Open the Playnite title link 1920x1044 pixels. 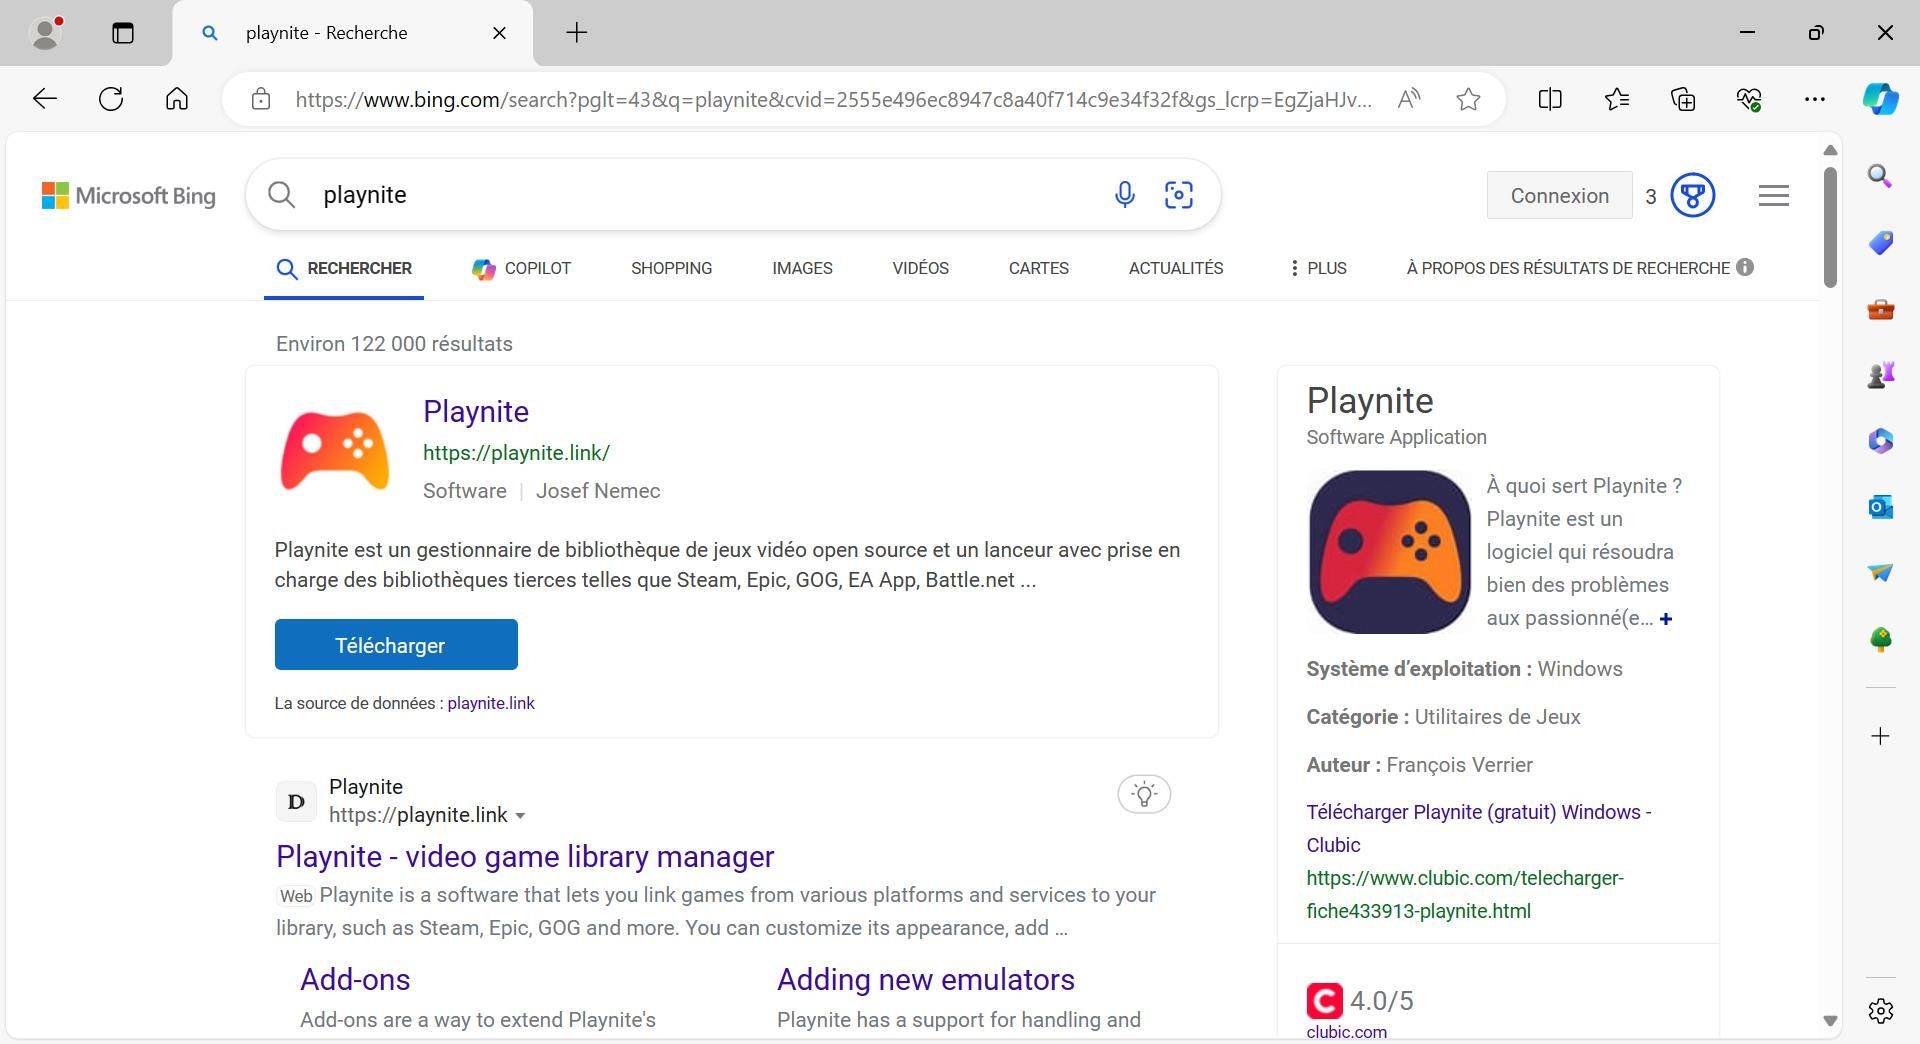[x=476, y=411]
